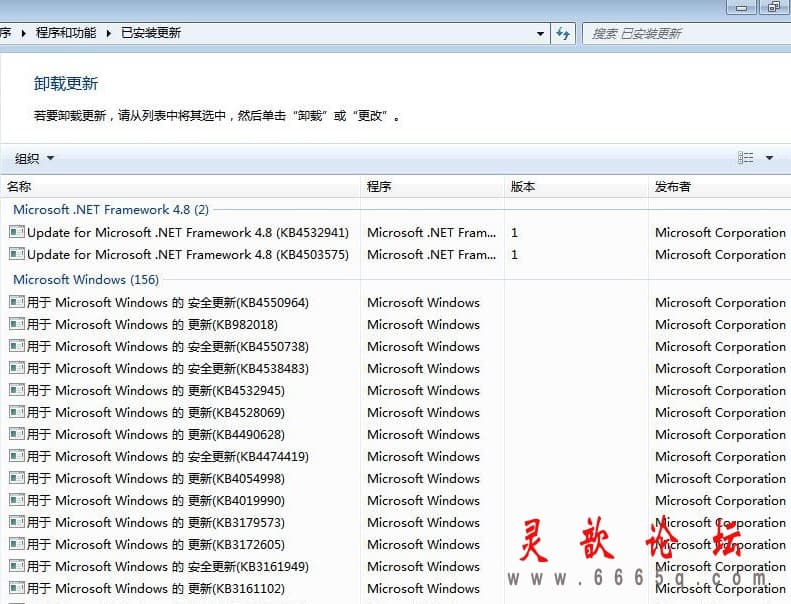The width and height of the screenshot is (791, 604).
Task: Click the icon of update KB982018
Action: point(17,324)
